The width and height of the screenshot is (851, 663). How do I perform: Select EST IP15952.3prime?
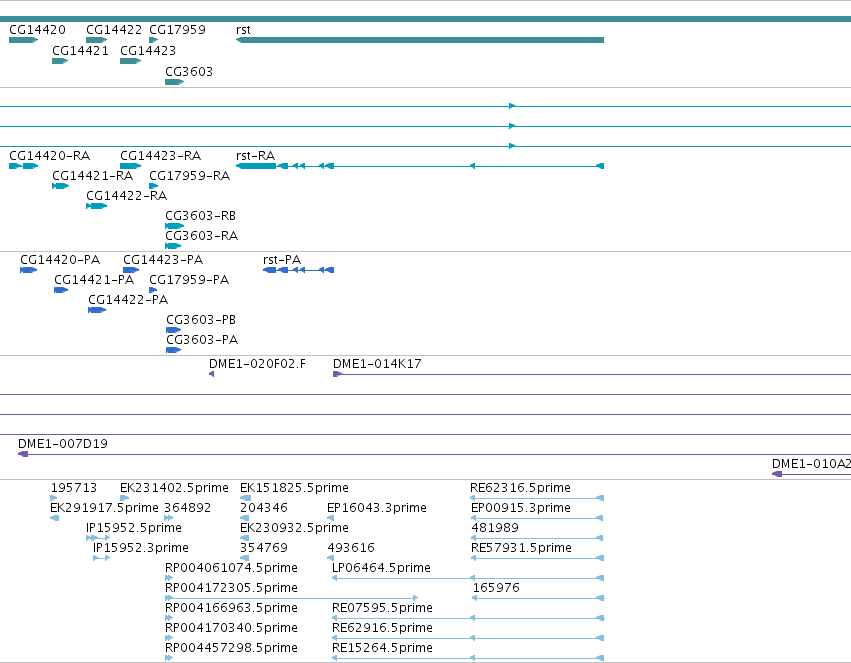click(141, 549)
